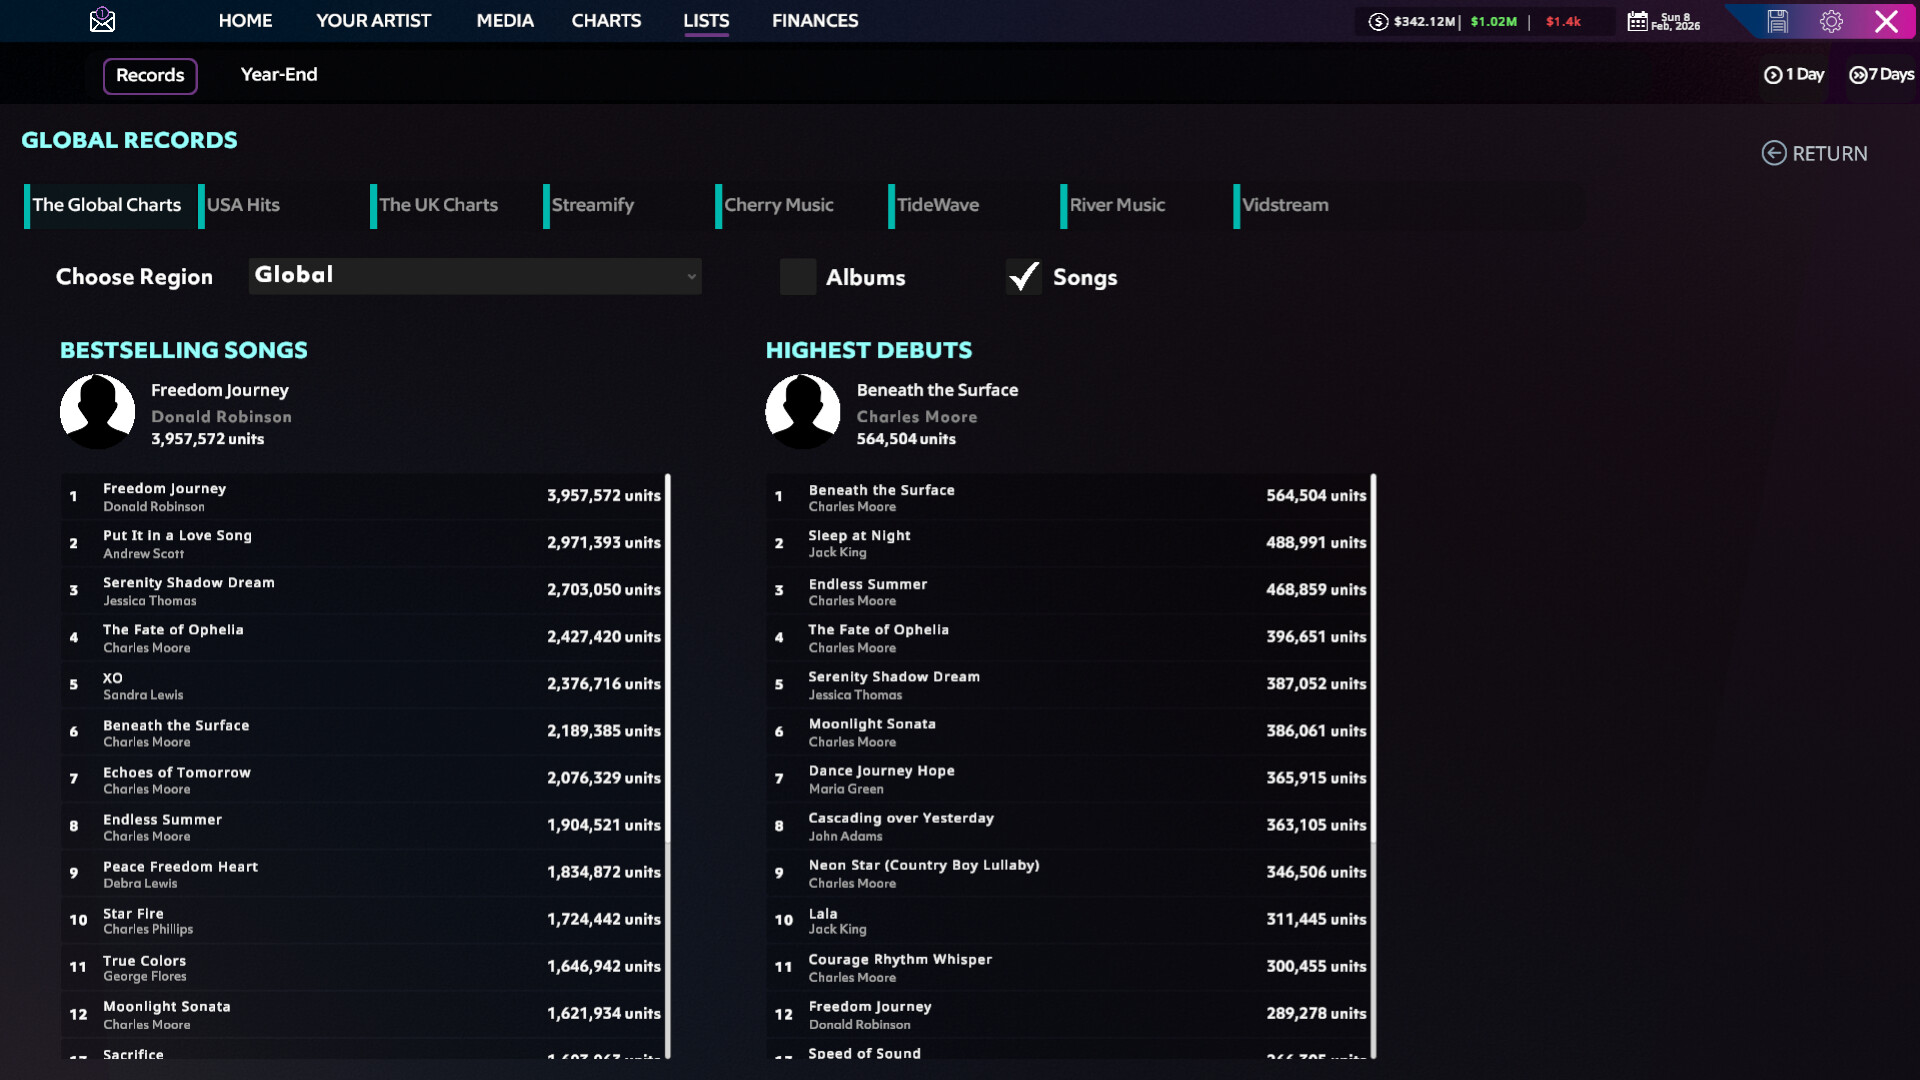The height and width of the screenshot is (1080, 1920).
Task: Select the Streamify chart tab
Action: 592,205
